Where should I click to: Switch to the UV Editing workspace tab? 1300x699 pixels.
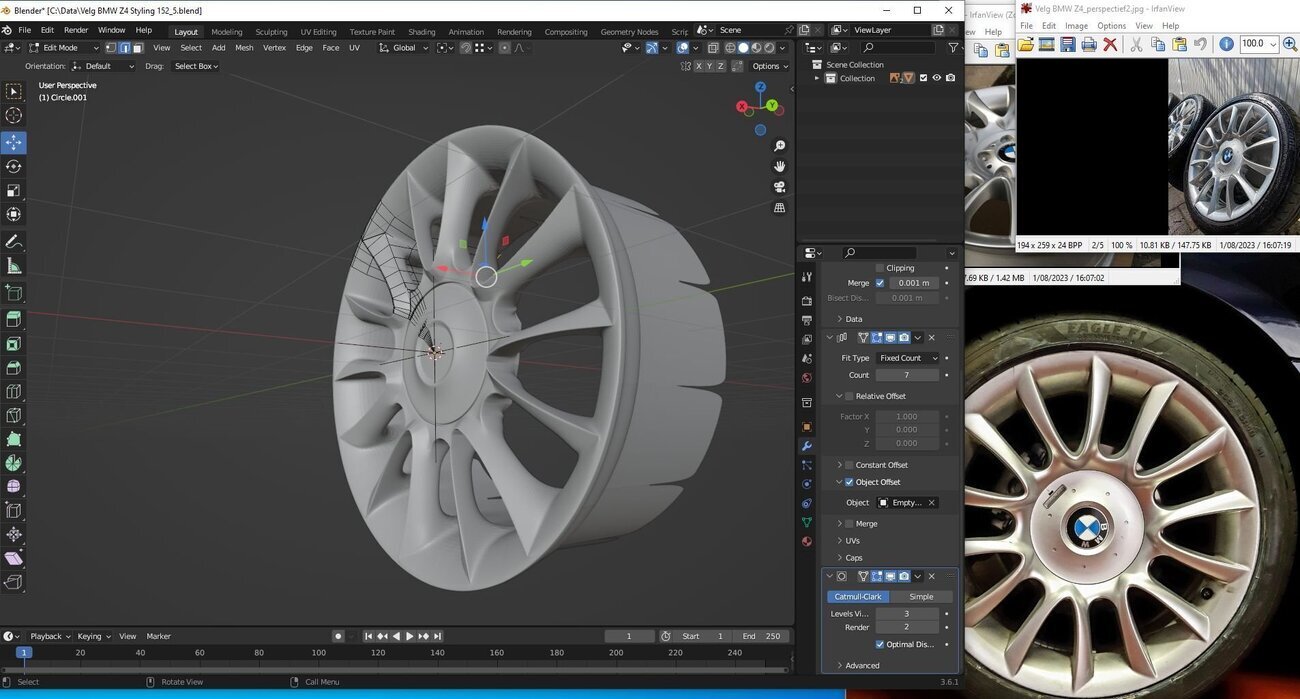[x=318, y=31]
